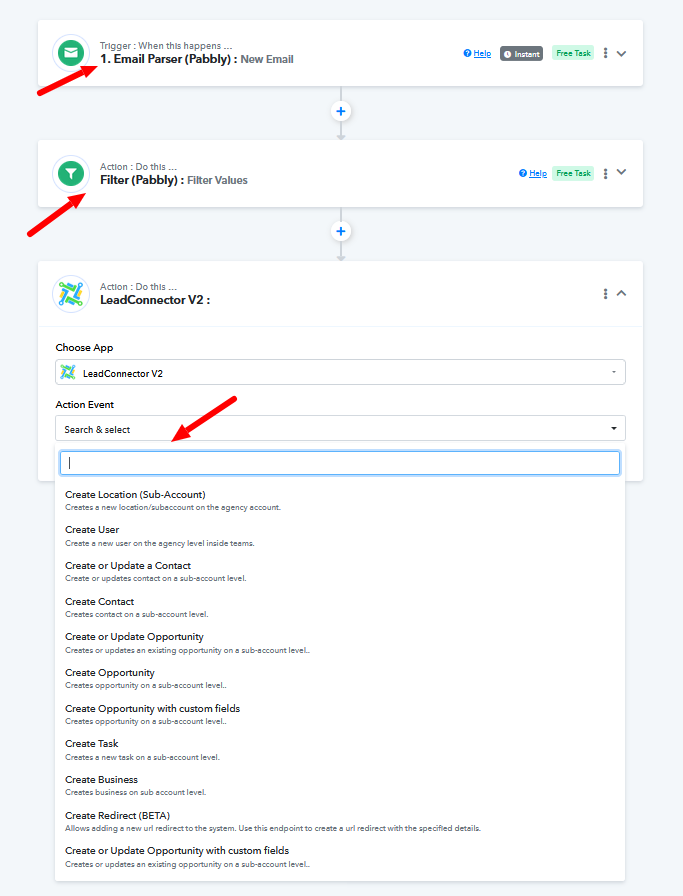Click the LeadConnector logo inside Choose App field
This screenshot has width=683, height=896.
coord(68,373)
